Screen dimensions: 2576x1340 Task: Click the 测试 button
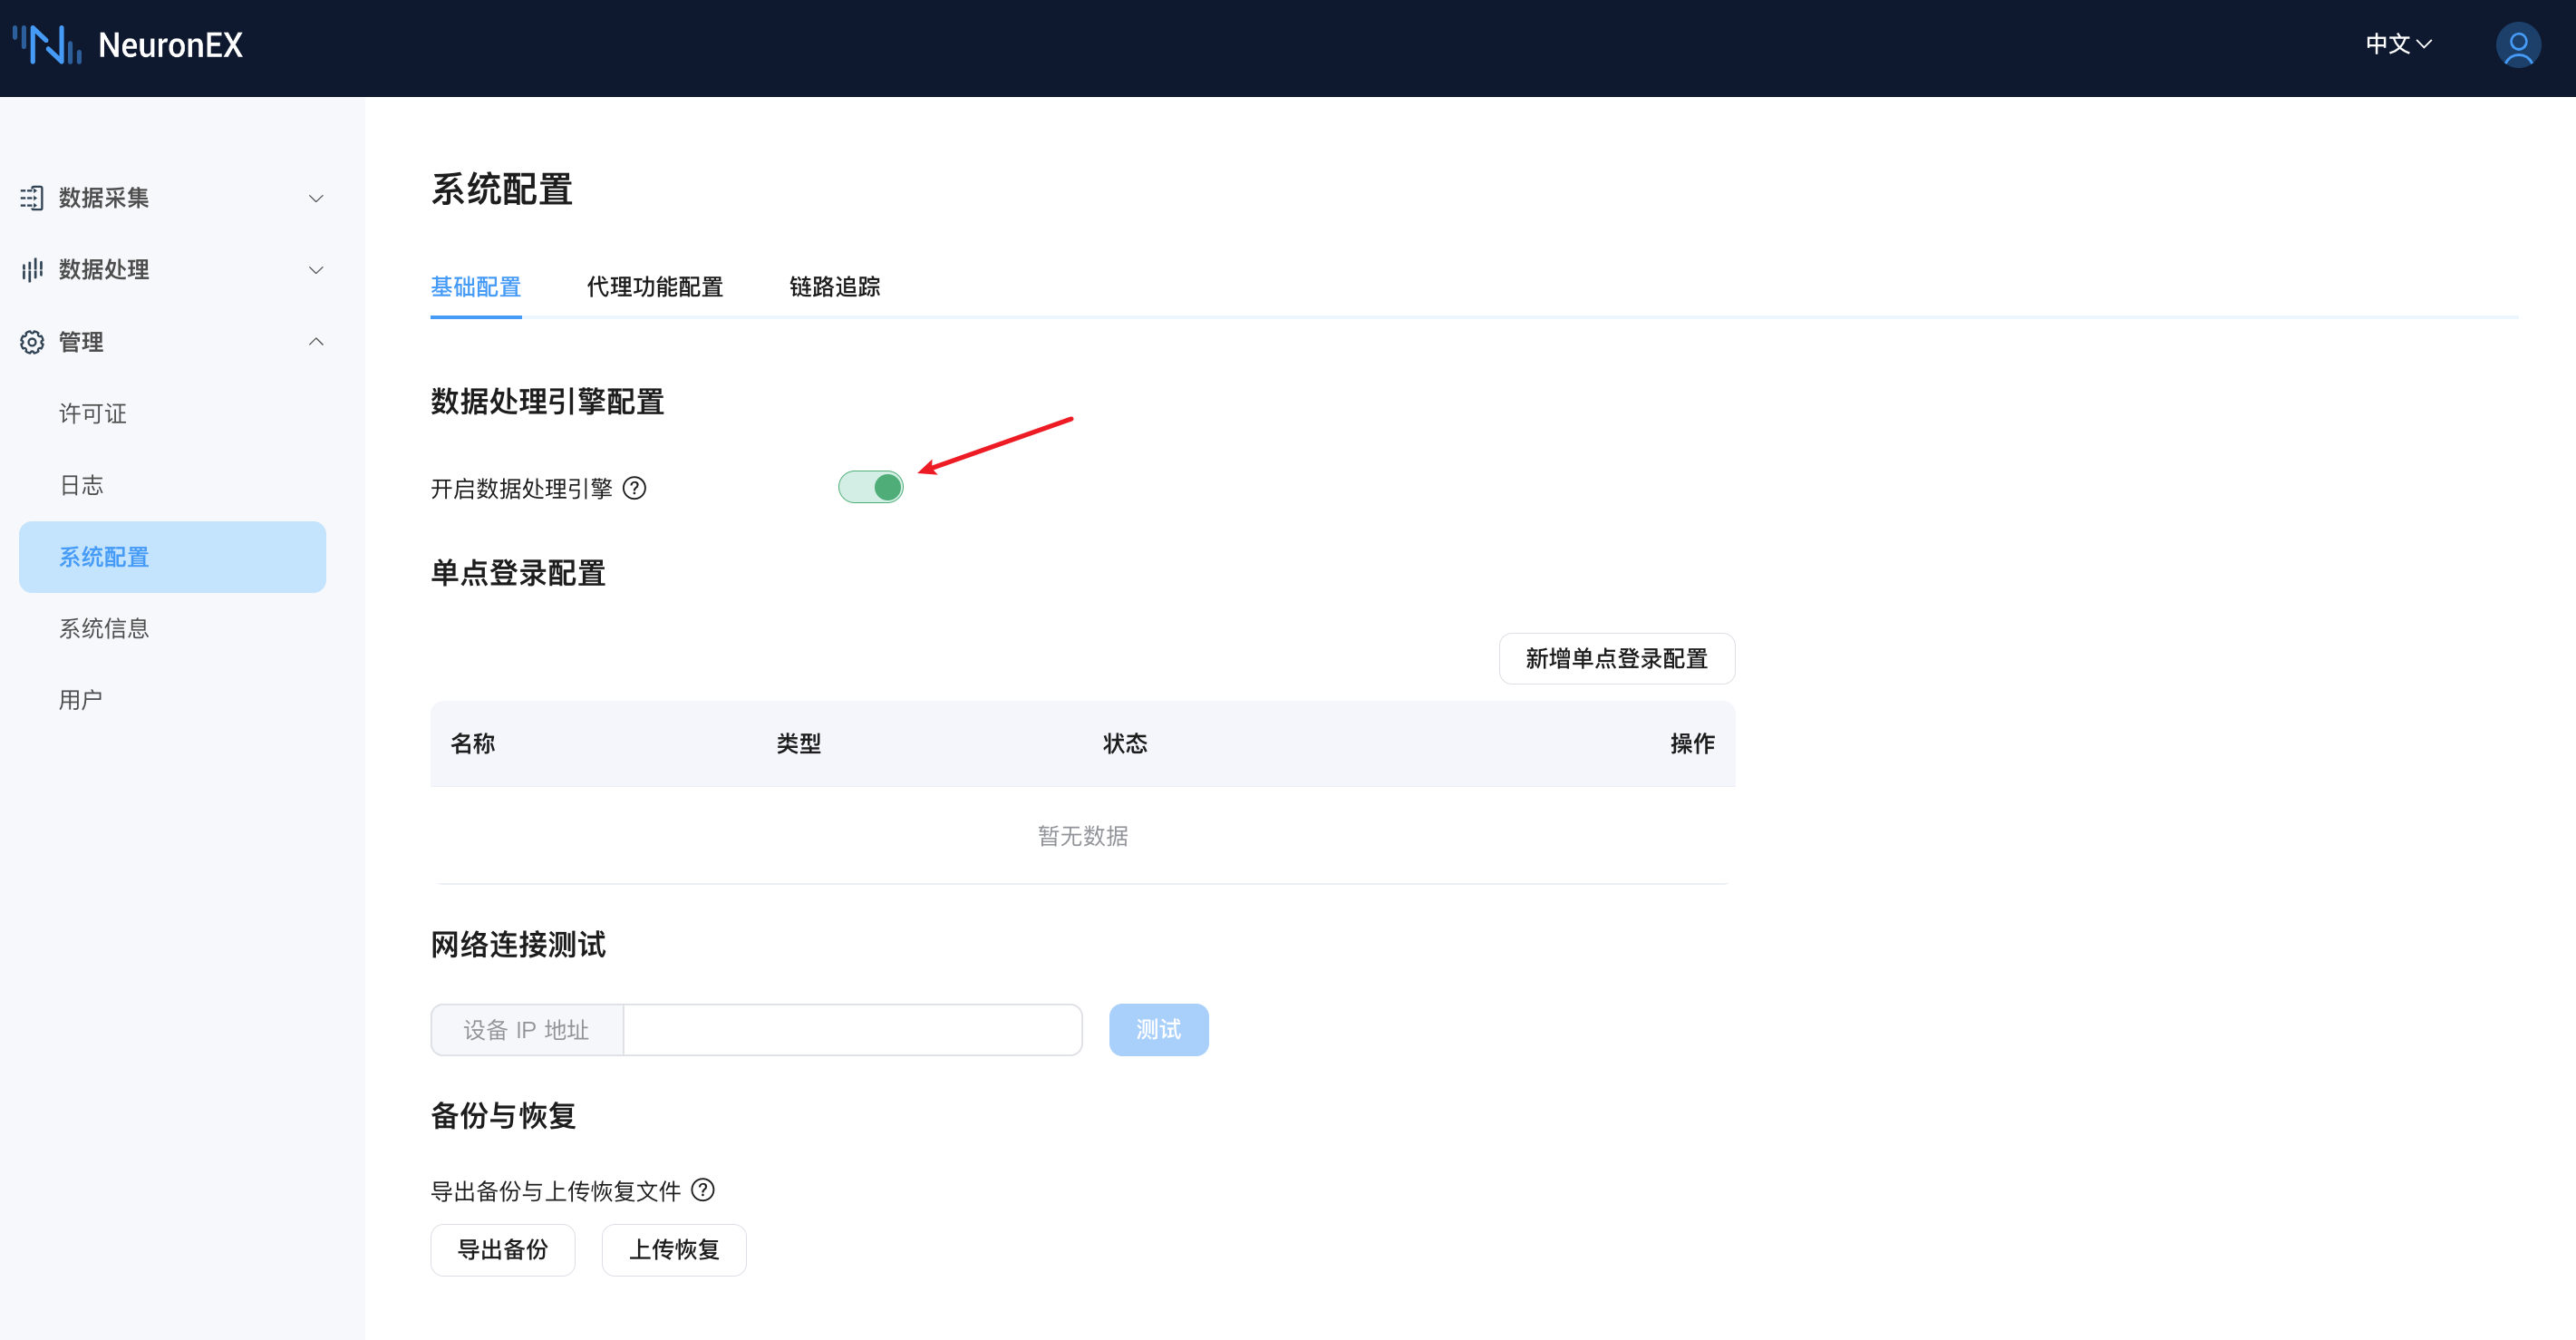1158,1029
